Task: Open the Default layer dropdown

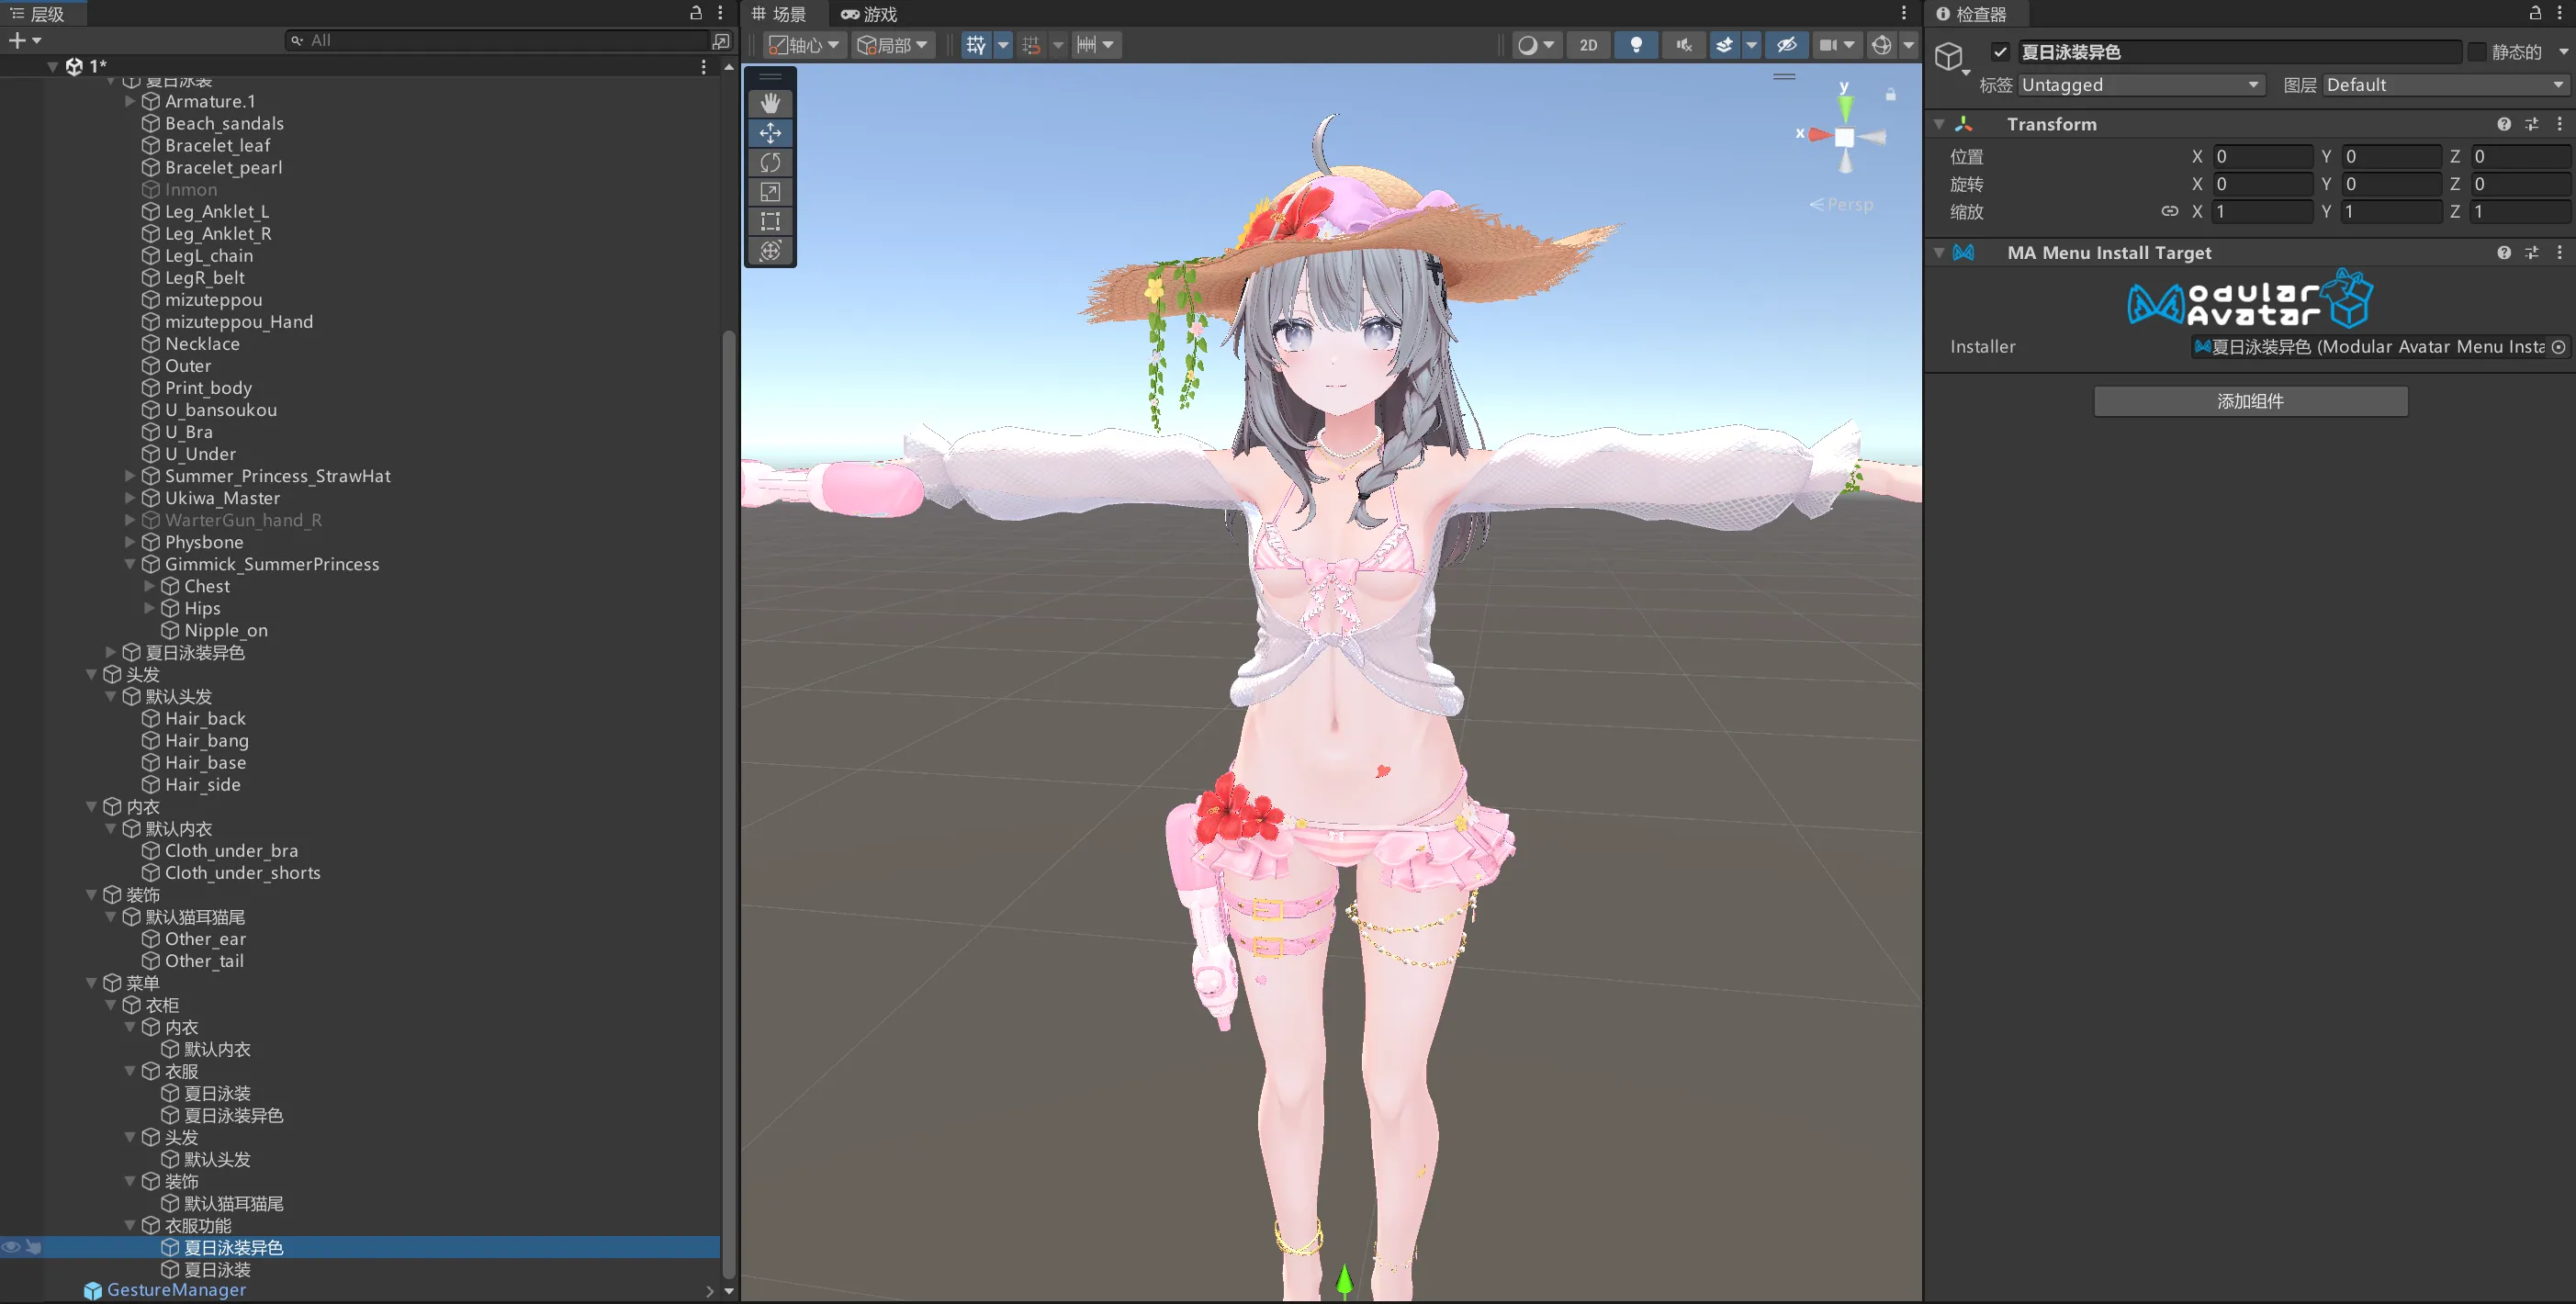Action: click(2445, 85)
